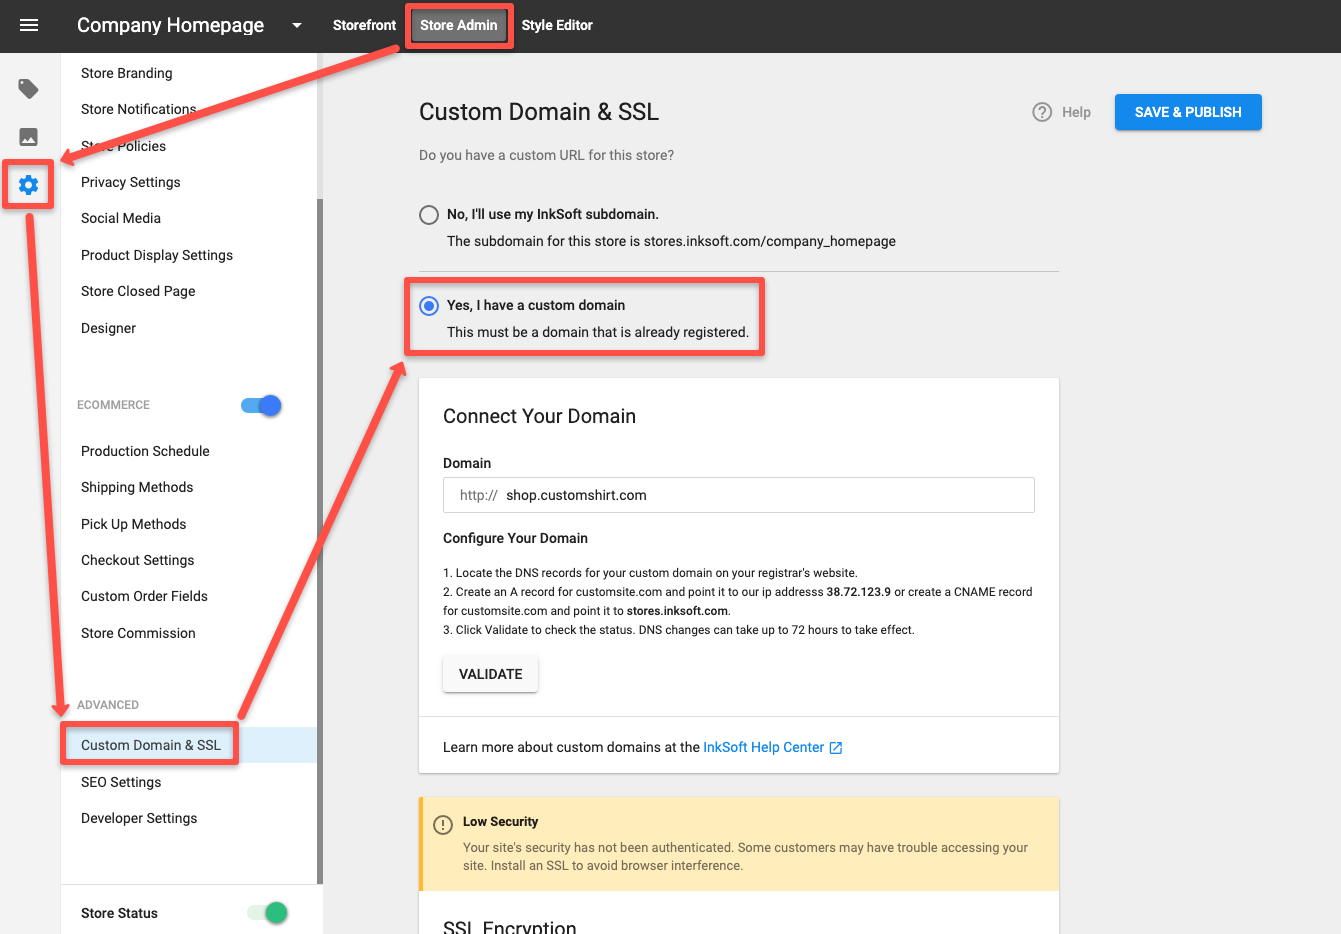Click the tag icon in left sidebar
This screenshot has height=934, width=1341.
(x=29, y=89)
